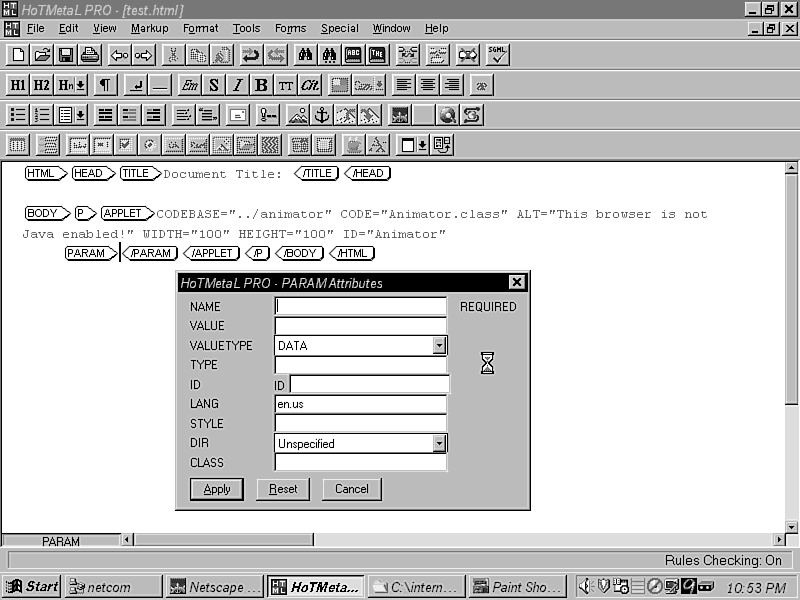
Task: Click into the NAME input field
Action: (x=361, y=306)
